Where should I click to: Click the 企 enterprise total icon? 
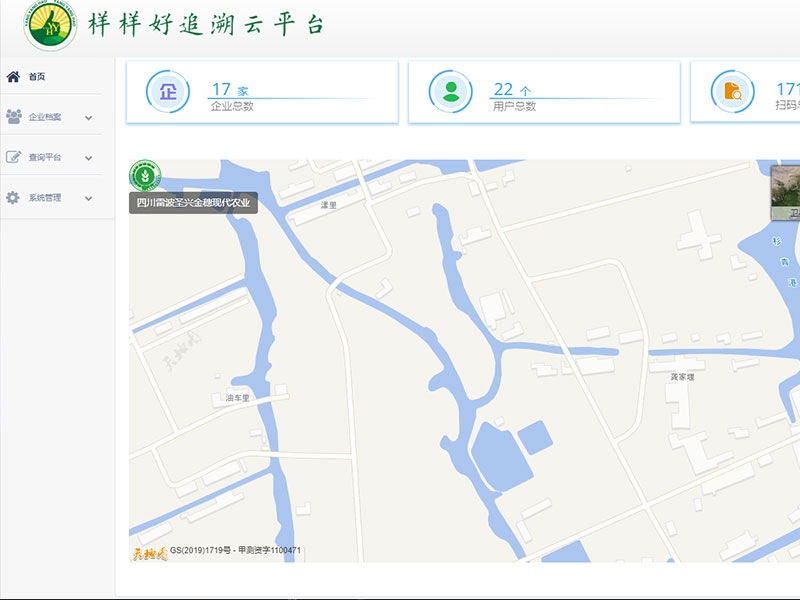[x=167, y=92]
